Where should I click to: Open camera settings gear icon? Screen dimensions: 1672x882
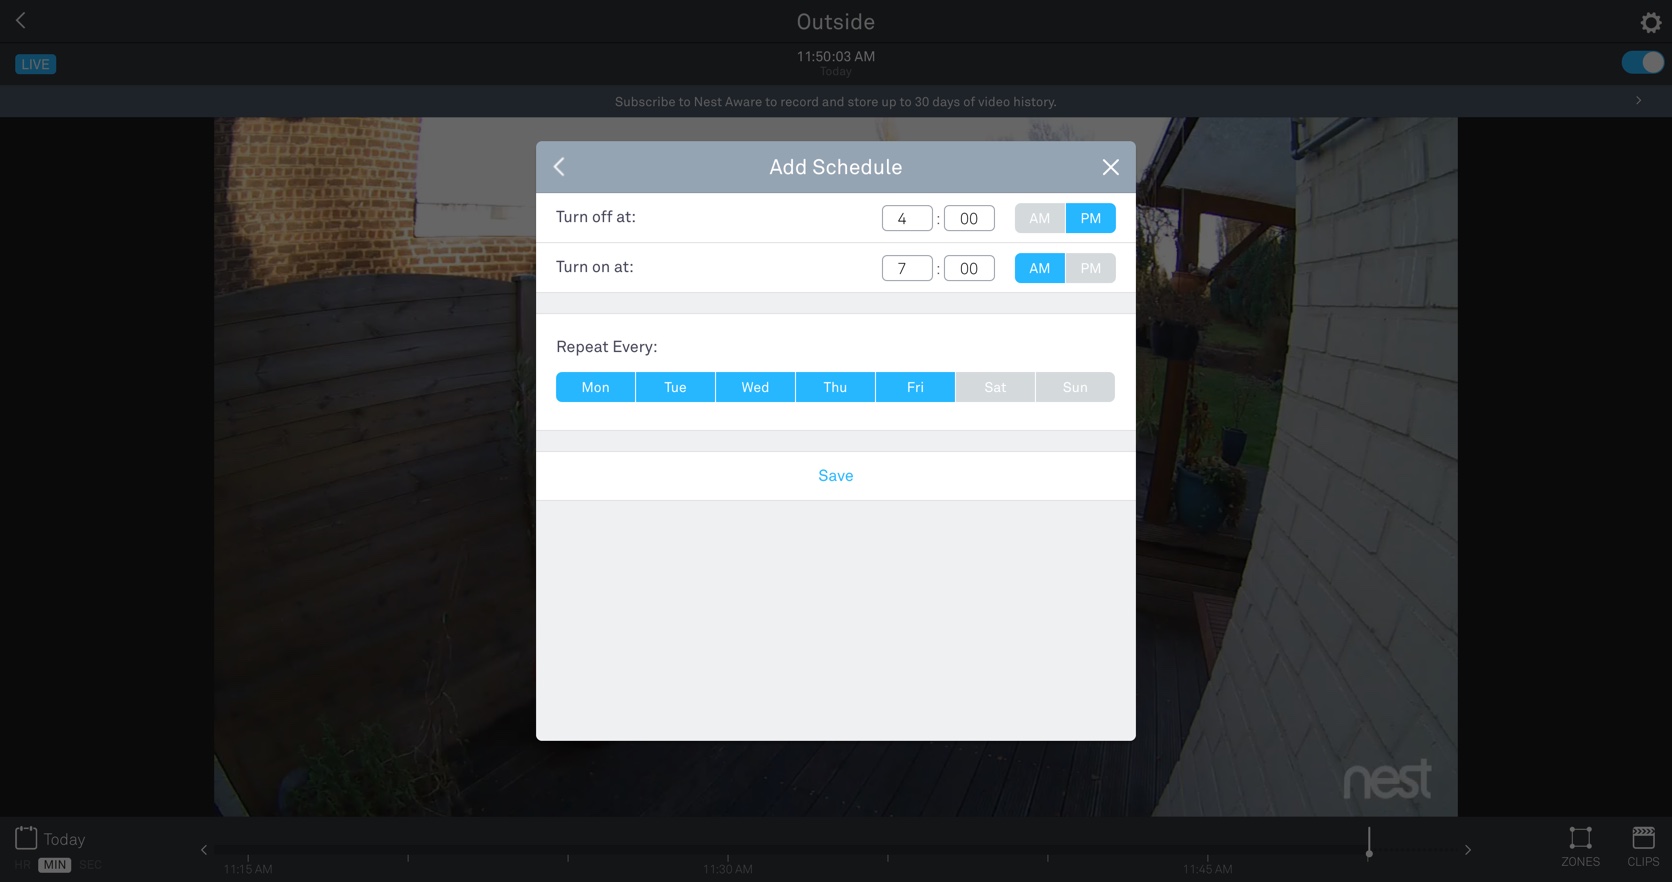pyautogui.click(x=1650, y=22)
